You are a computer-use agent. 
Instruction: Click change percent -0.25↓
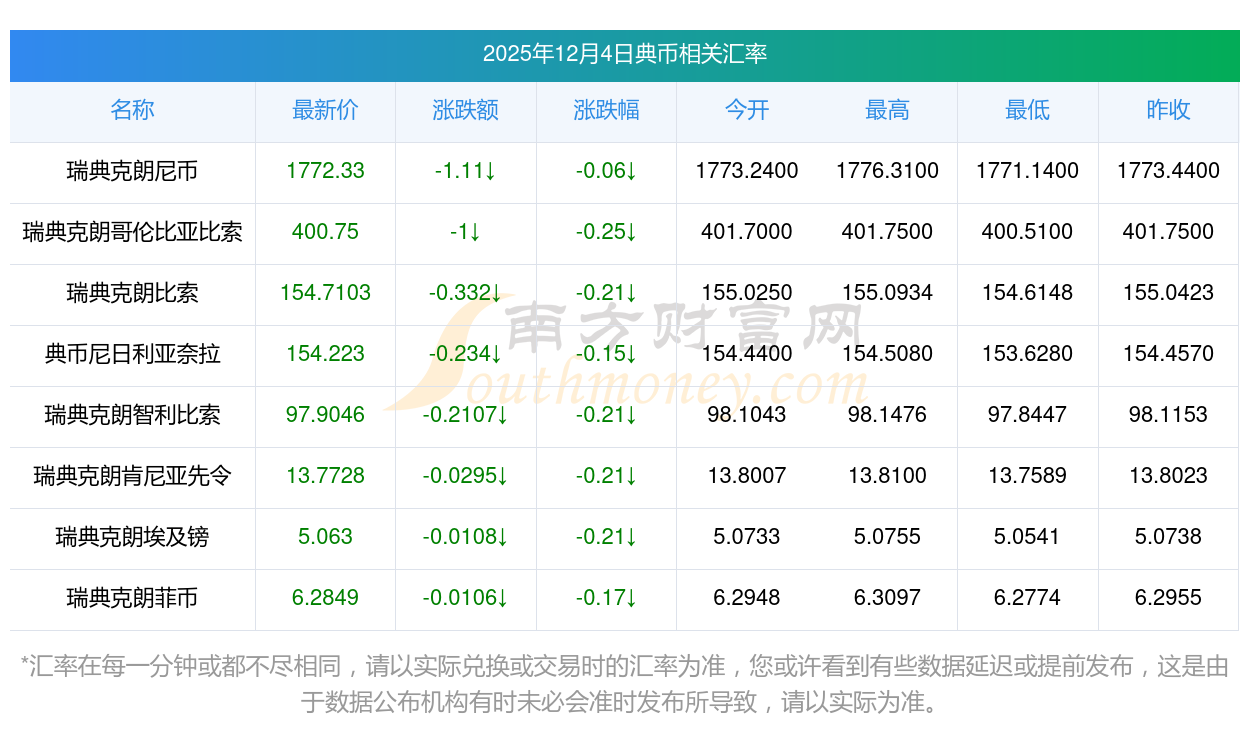606,232
